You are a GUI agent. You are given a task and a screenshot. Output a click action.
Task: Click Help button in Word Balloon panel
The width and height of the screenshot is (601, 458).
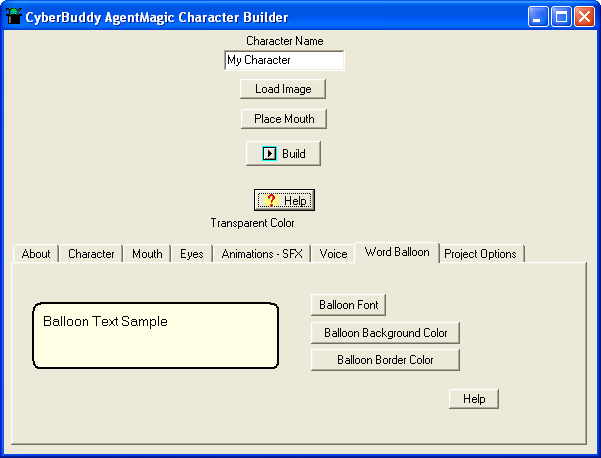click(474, 399)
